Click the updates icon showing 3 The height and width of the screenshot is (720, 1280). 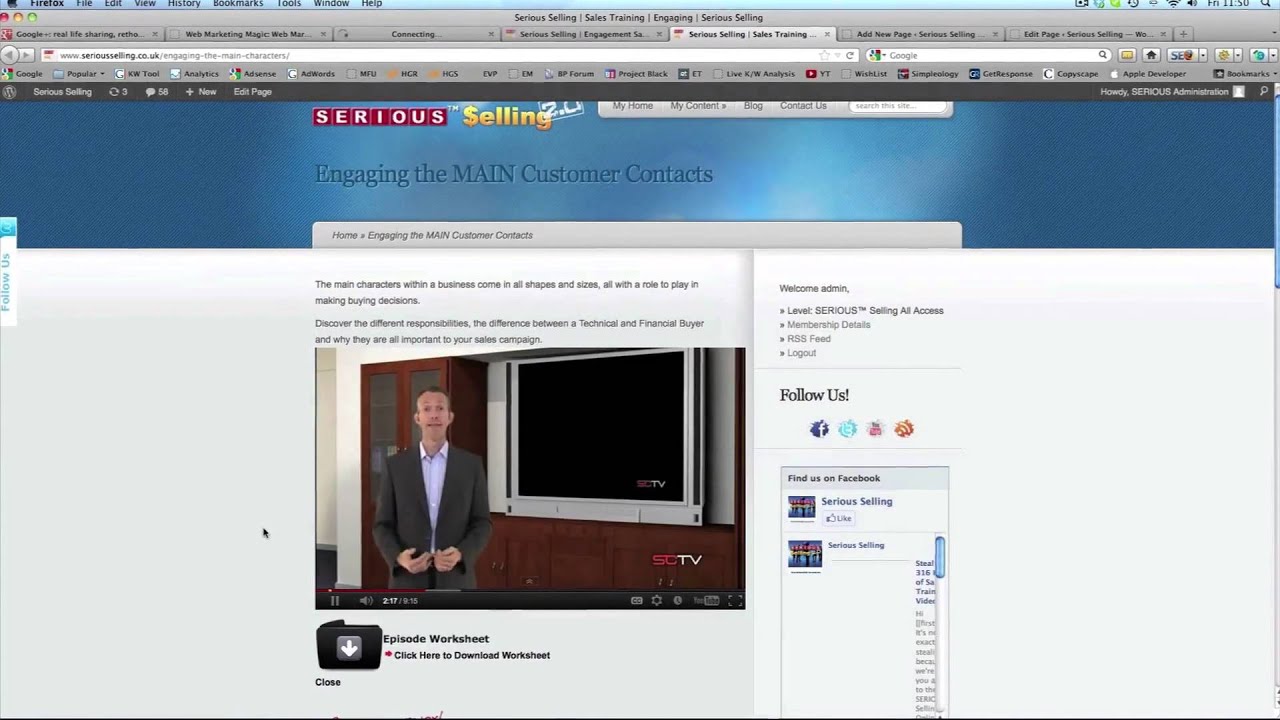[118, 91]
